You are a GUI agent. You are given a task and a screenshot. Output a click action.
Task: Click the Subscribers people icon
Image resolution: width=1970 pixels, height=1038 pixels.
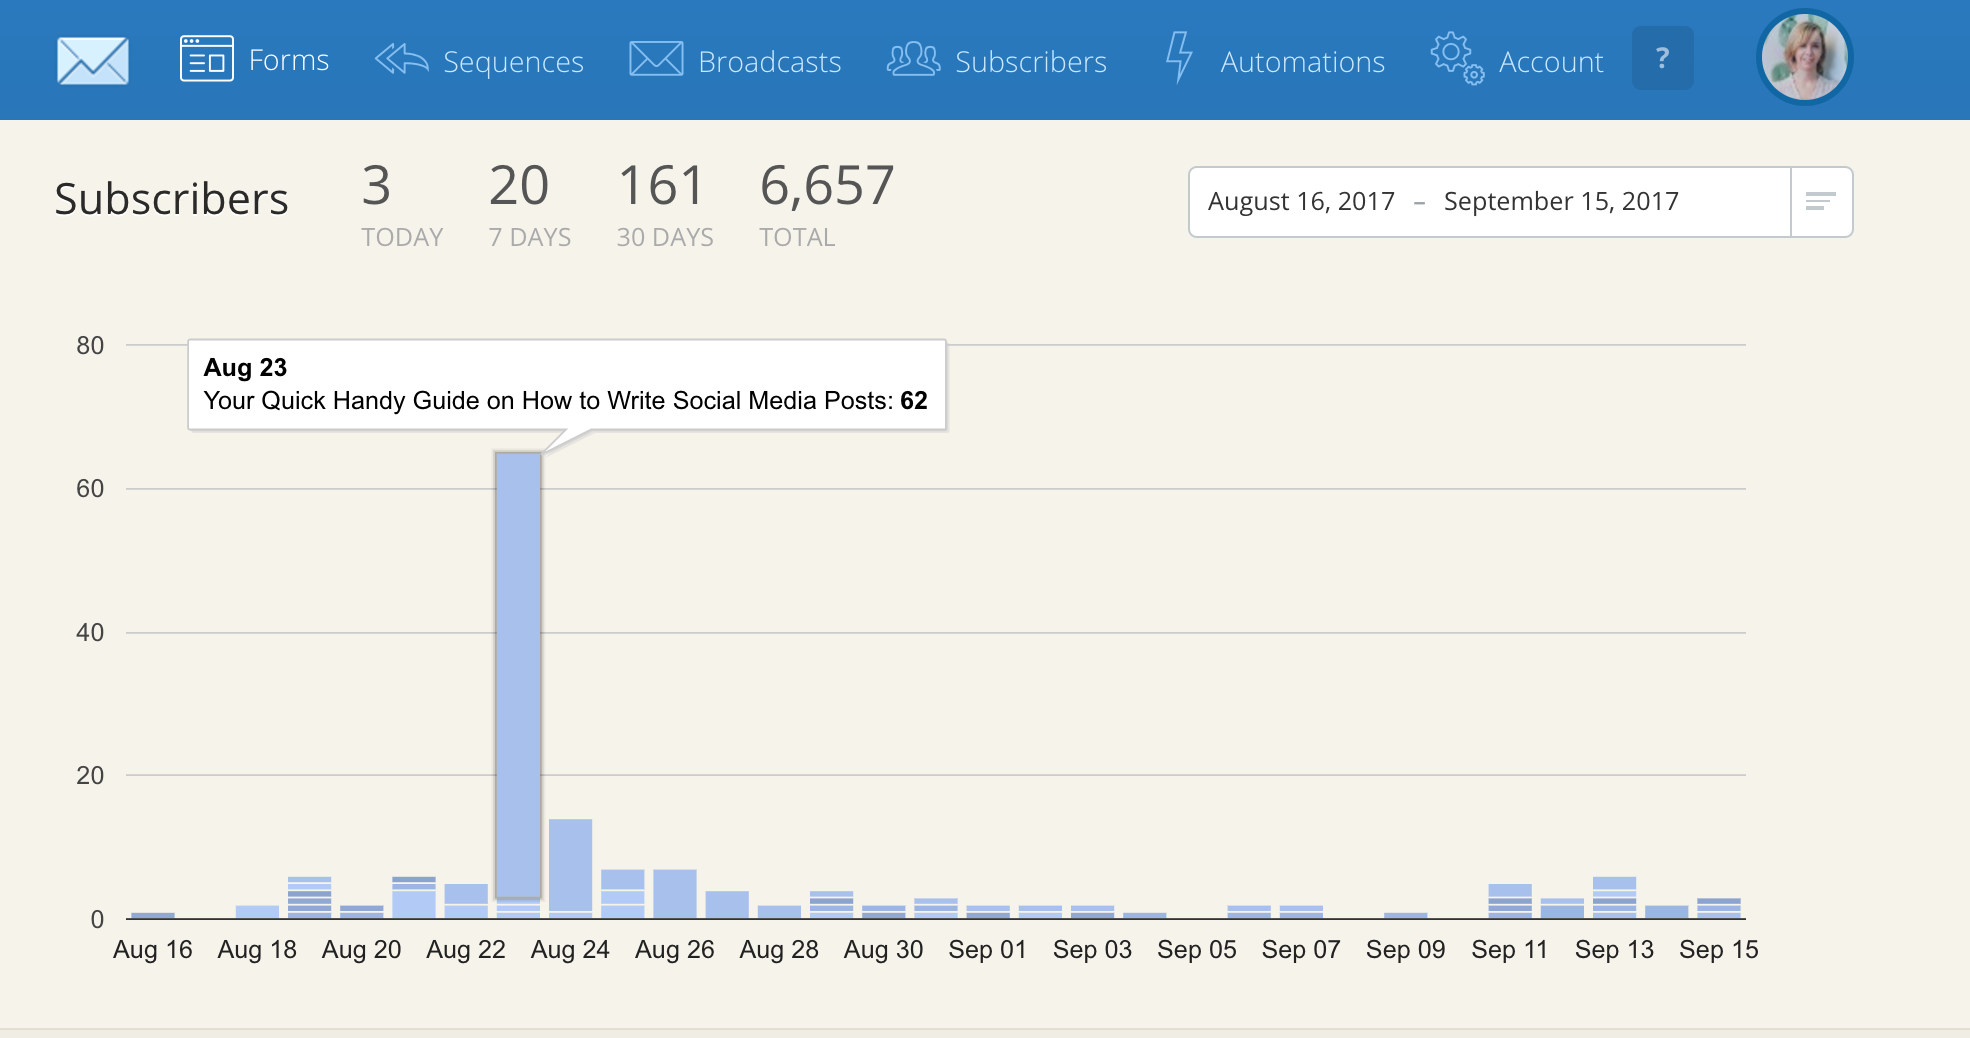(x=913, y=60)
